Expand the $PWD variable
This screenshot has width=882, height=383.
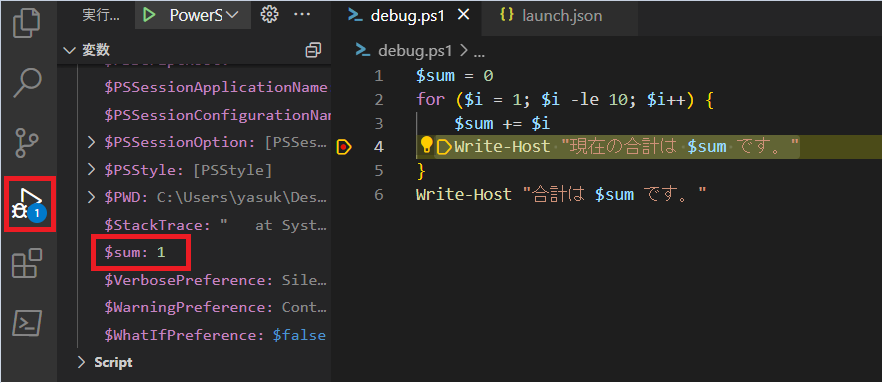[x=92, y=197]
